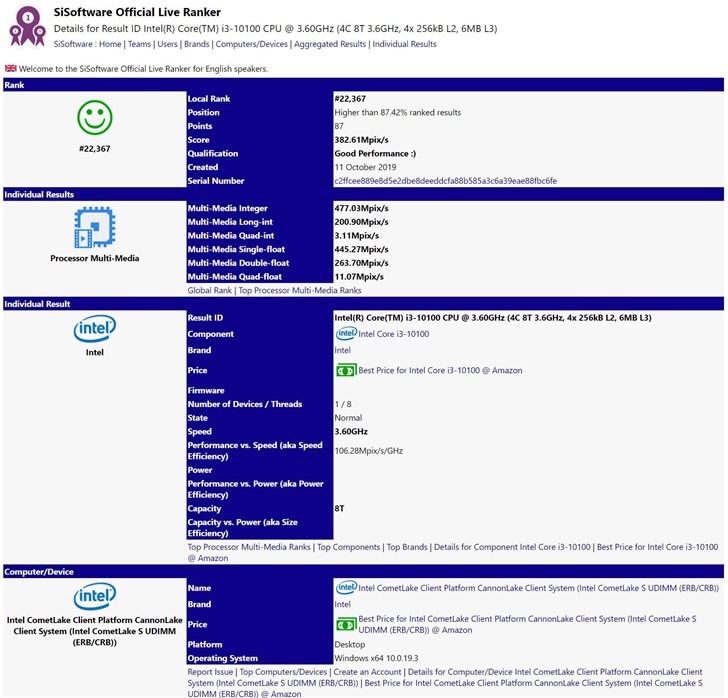The width and height of the screenshot is (728, 698).
Task: Click the Intel Core i3-10100 component link
Action: pos(394,334)
